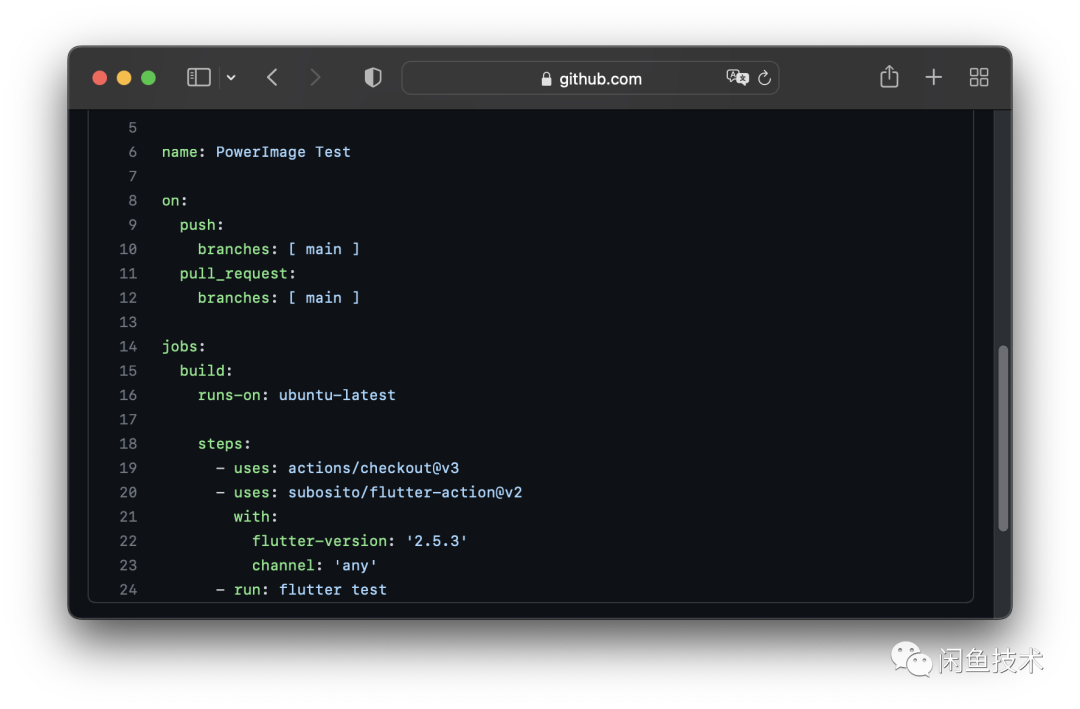1080x709 pixels.
Task: Select line number 20
Action: (x=128, y=493)
